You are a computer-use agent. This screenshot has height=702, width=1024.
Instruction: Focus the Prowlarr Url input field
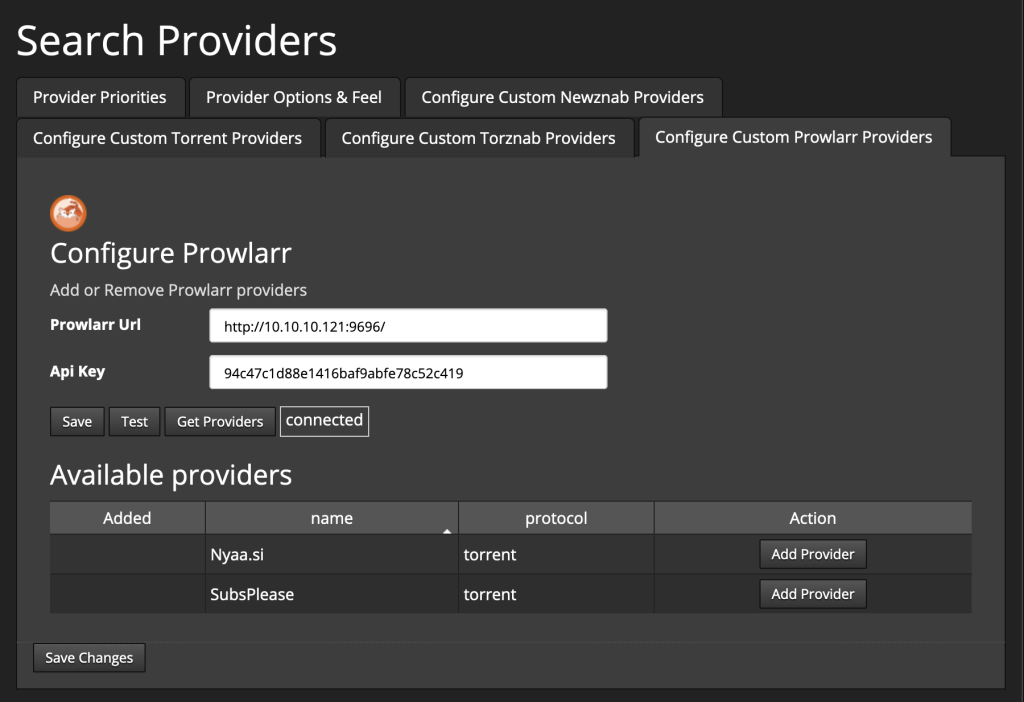click(408, 326)
